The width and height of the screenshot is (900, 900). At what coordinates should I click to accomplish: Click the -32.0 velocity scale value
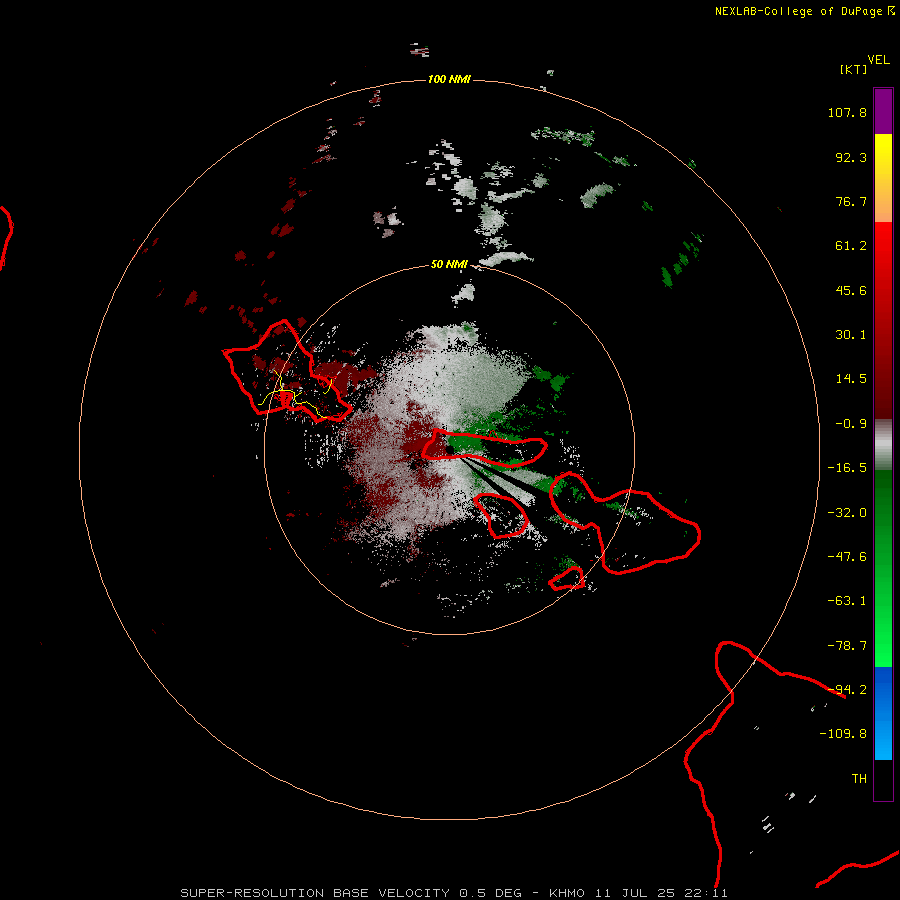pyautogui.click(x=847, y=513)
